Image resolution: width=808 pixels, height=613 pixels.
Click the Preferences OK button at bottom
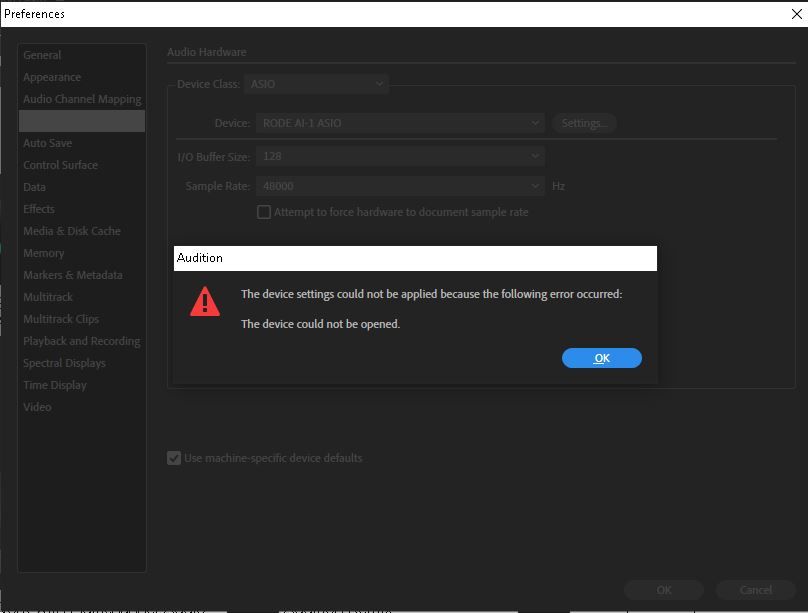tap(664, 590)
